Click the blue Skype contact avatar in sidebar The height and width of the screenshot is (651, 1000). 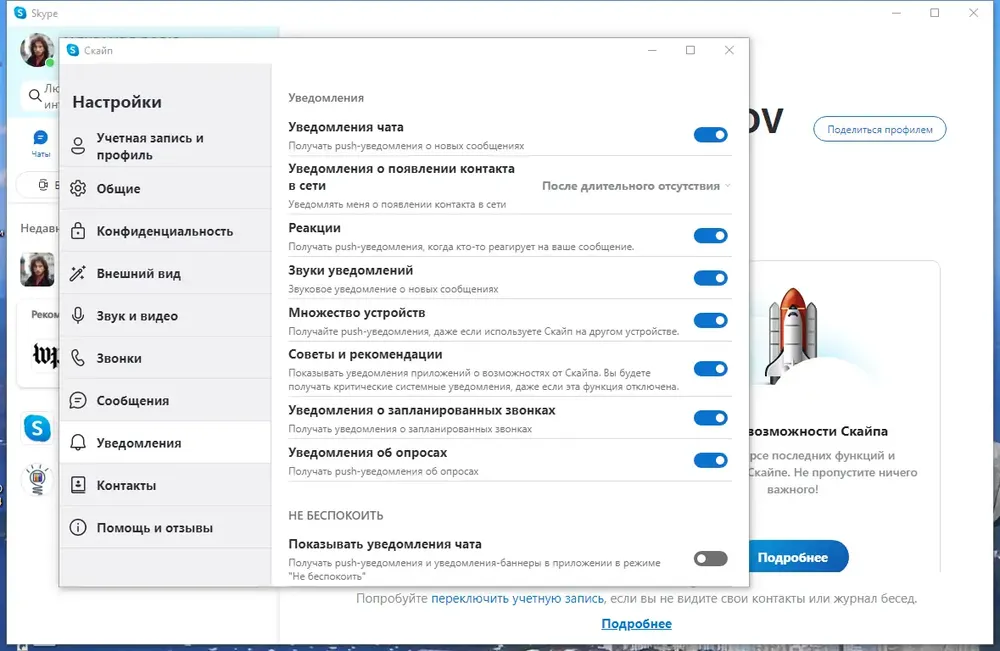pos(37,428)
